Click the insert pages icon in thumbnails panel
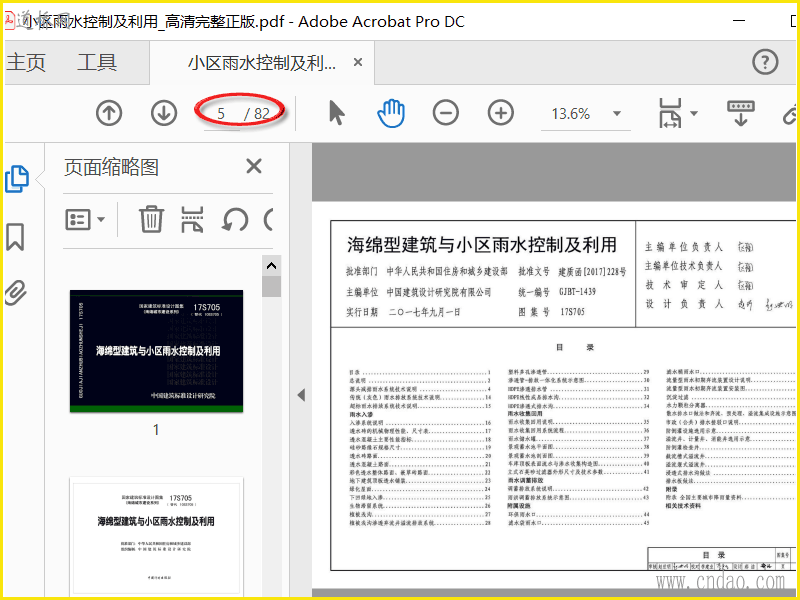Image resolution: width=800 pixels, height=600 pixels. pyautogui.click(x=192, y=219)
